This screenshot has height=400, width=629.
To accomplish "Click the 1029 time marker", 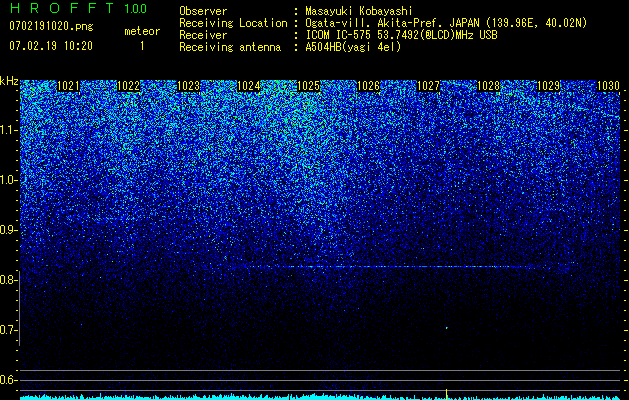I will [x=548, y=86].
